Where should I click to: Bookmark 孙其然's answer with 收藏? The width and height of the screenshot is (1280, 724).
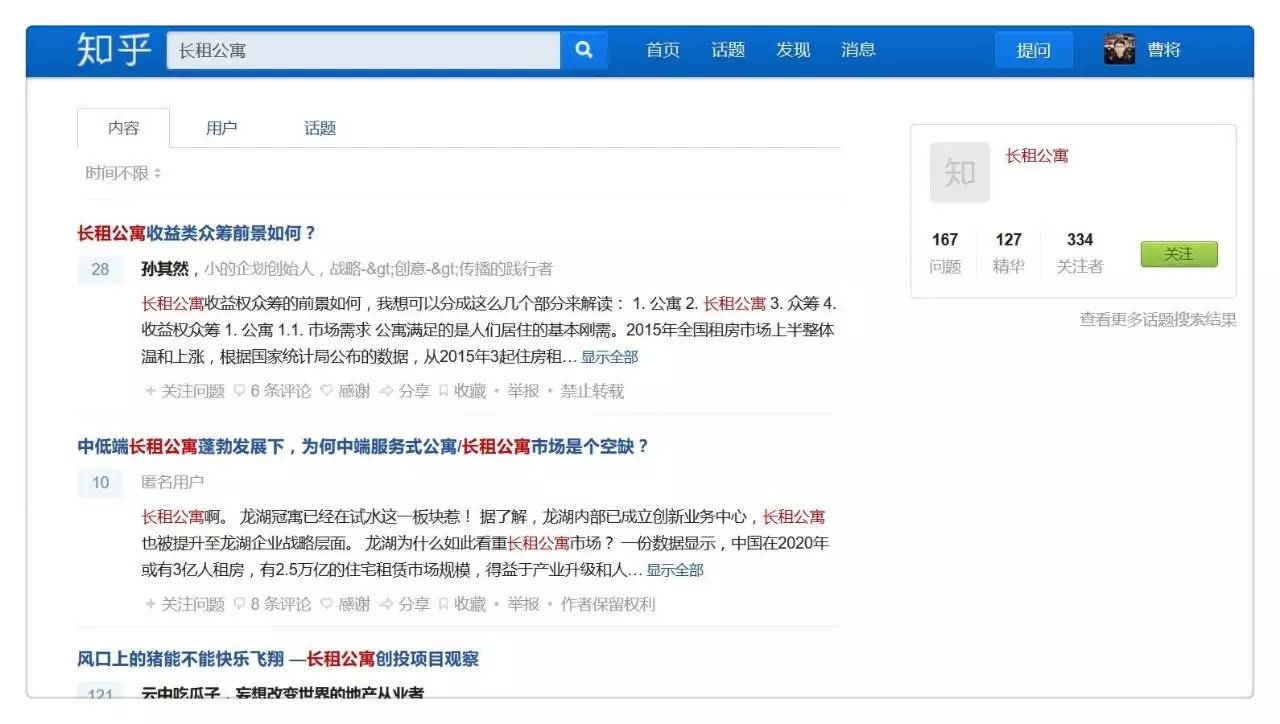462,391
